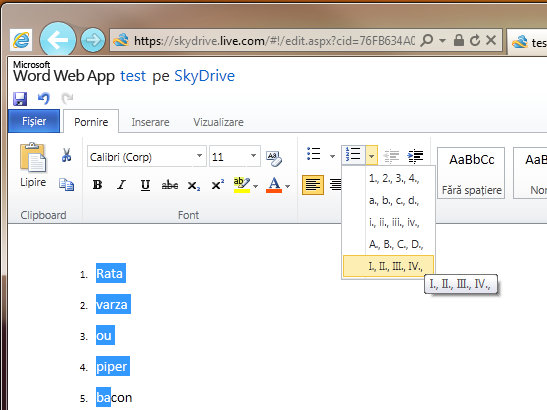Switch to the Pornire tab

pyautogui.click(x=91, y=122)
